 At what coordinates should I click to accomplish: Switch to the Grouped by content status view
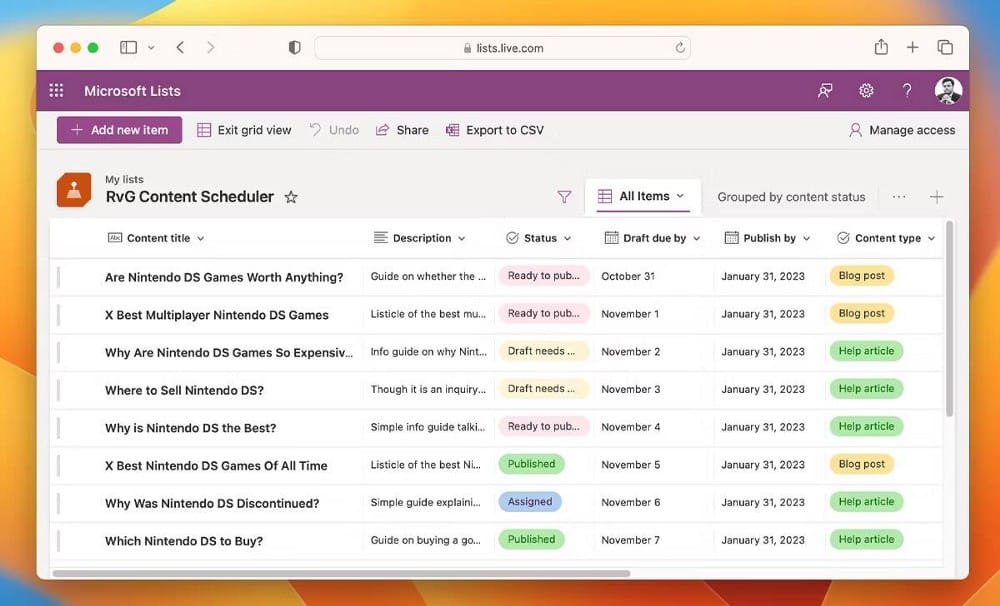click(x=791, y=197)
